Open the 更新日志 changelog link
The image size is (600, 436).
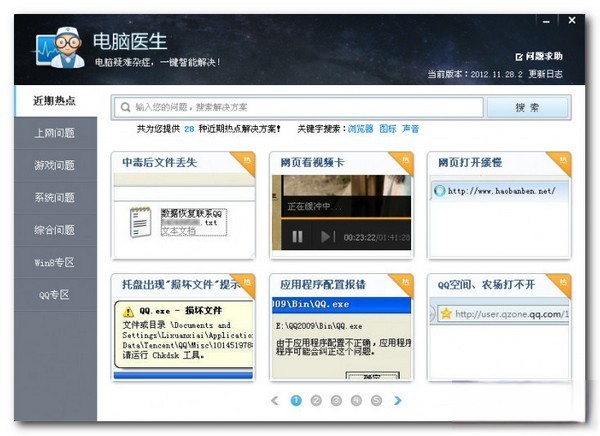545,74
